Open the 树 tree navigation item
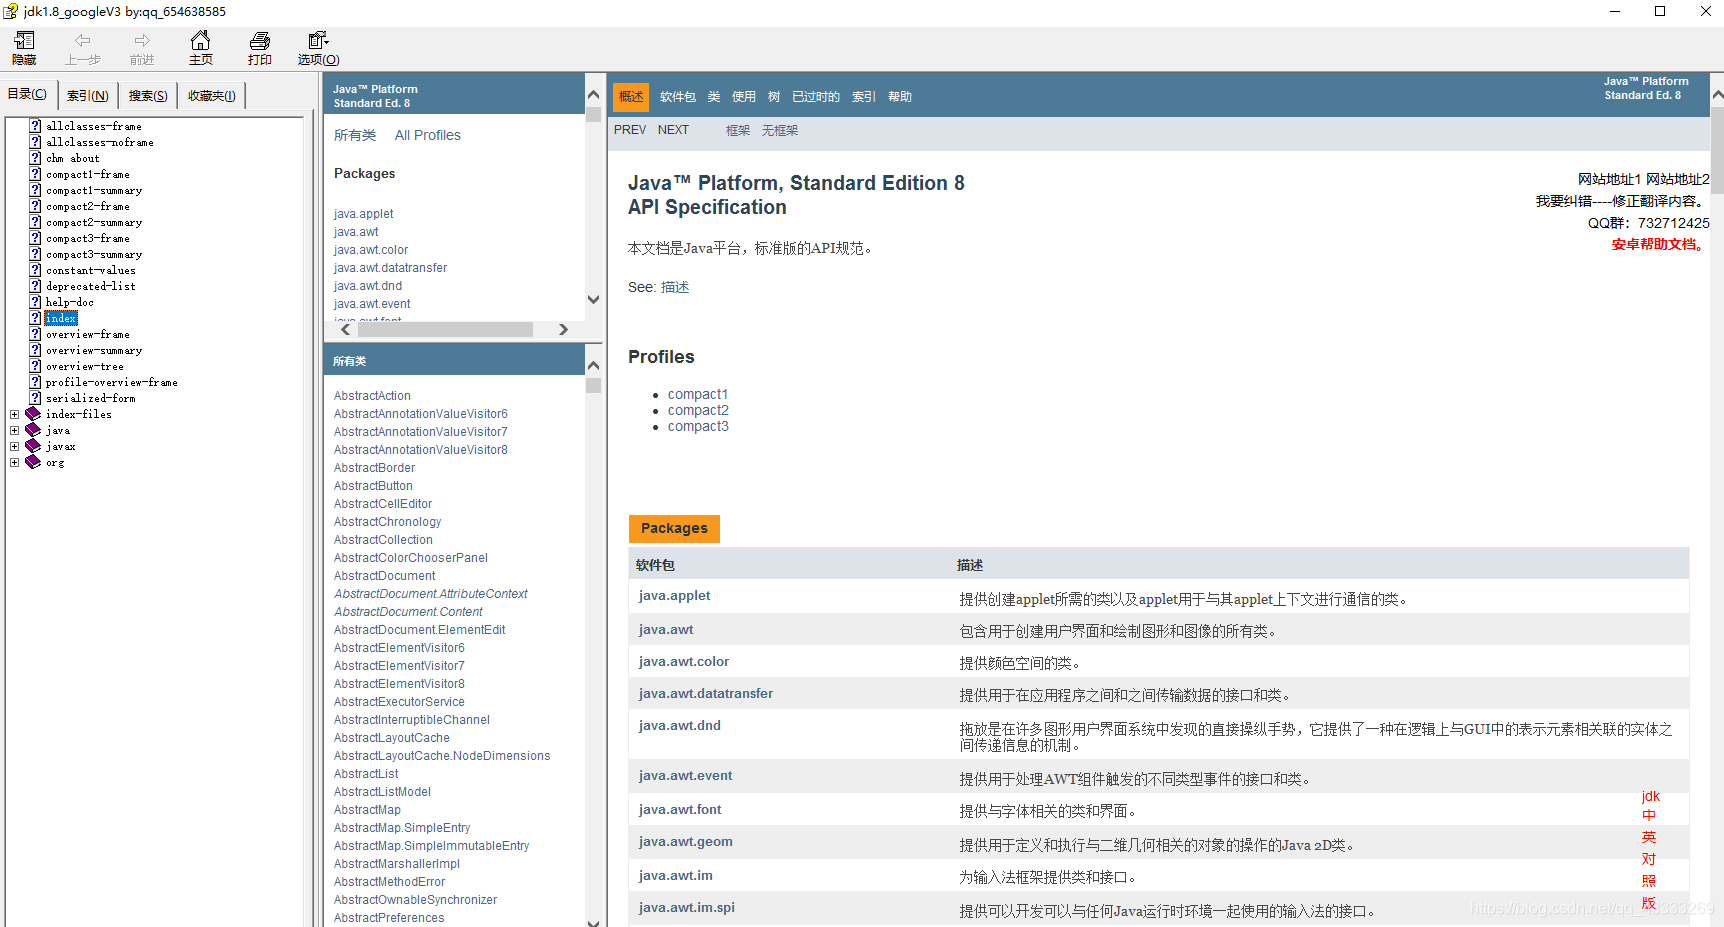1724x927 pixels. point(774,97)
